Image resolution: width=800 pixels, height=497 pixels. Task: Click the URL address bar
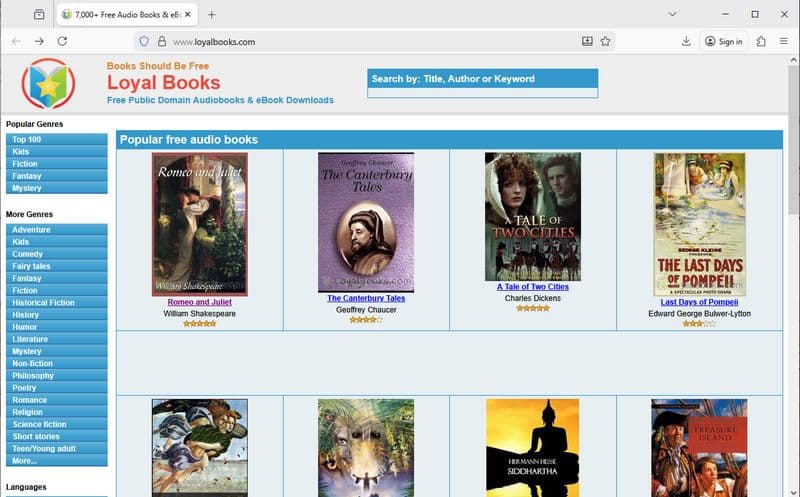coord(375,42)
